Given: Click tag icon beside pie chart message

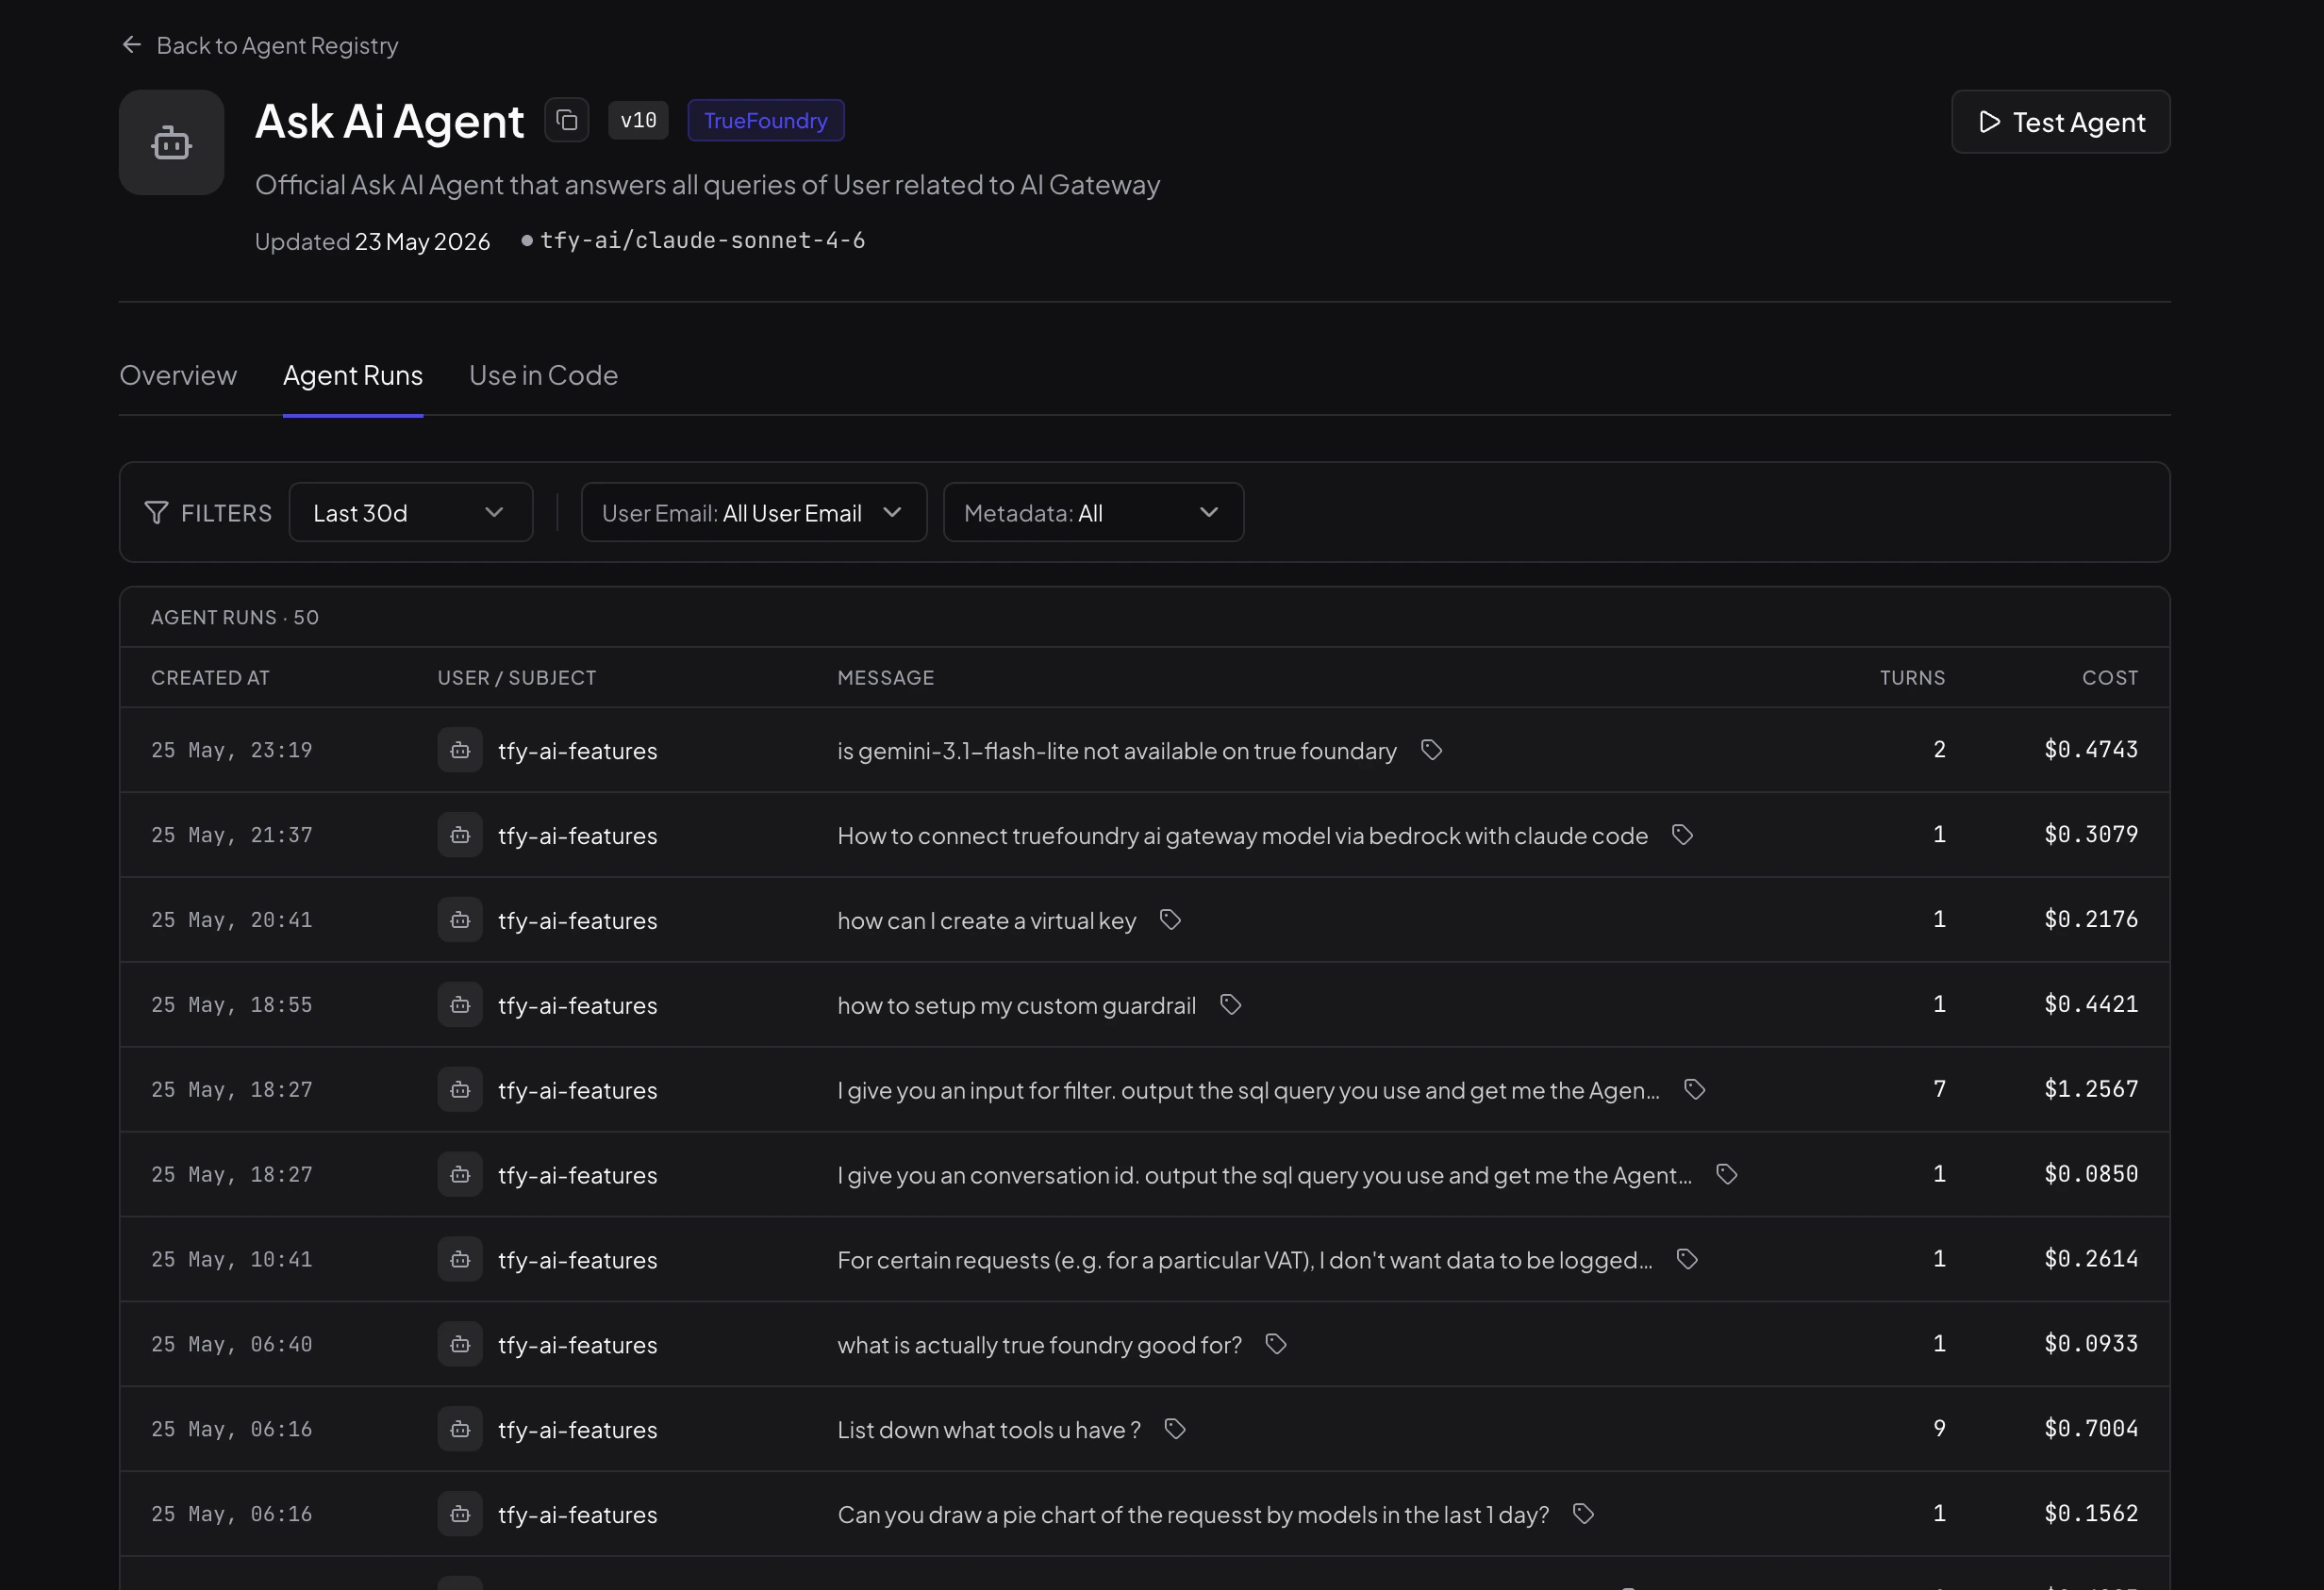Looking at the screenshot, I should [1583, 1515].
